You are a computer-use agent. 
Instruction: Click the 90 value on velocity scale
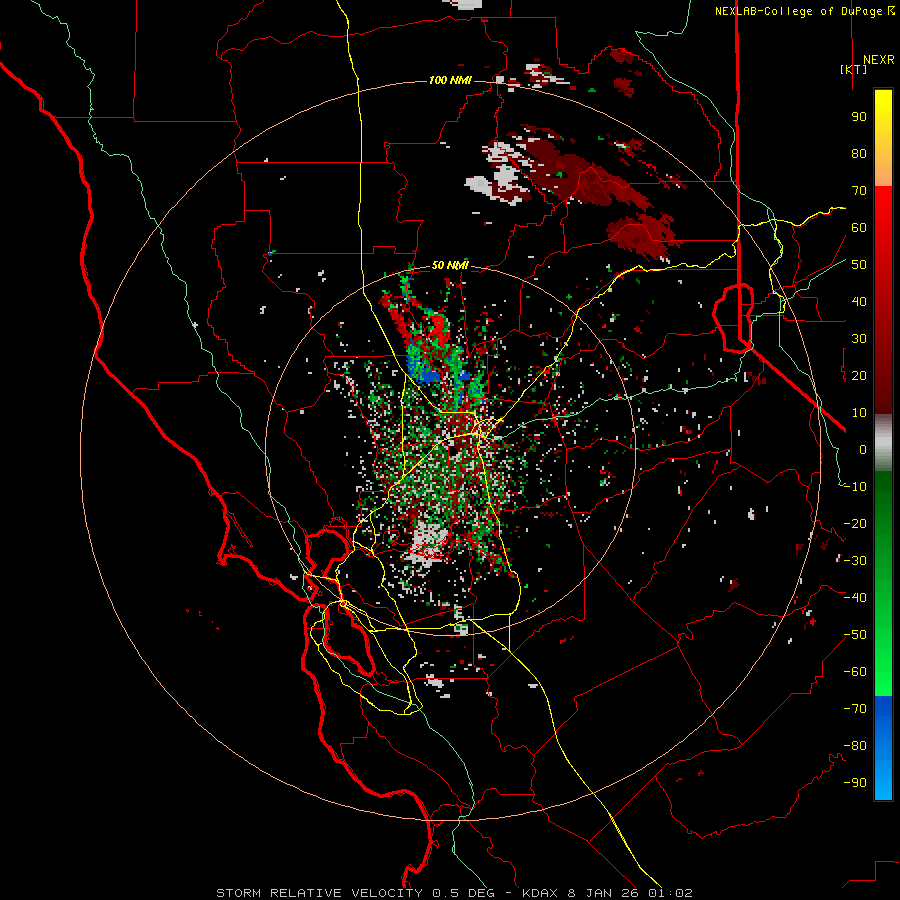point(859,117)
